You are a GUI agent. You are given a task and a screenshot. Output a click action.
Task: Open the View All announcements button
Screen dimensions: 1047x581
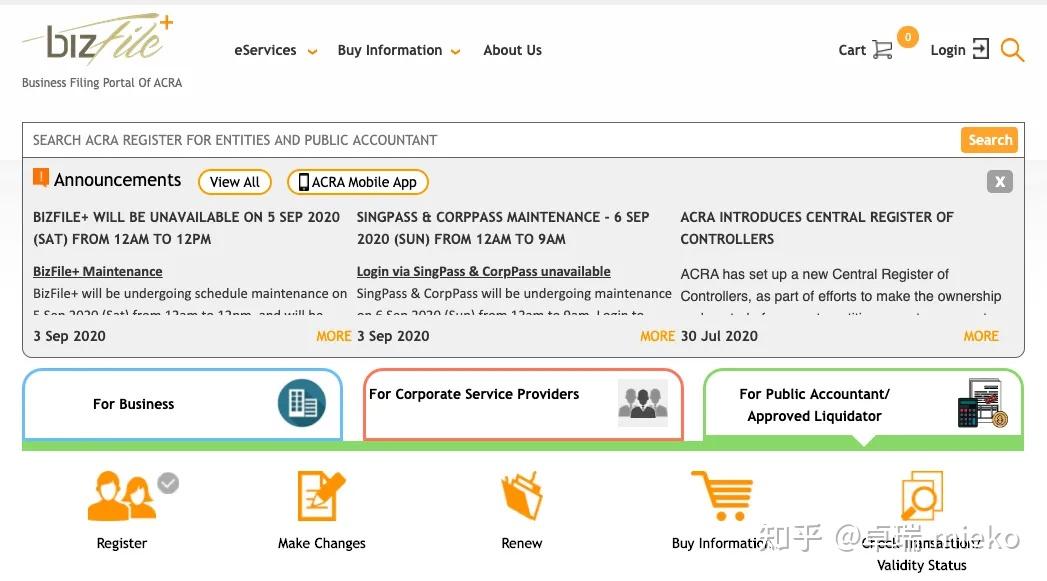(234, 182)
